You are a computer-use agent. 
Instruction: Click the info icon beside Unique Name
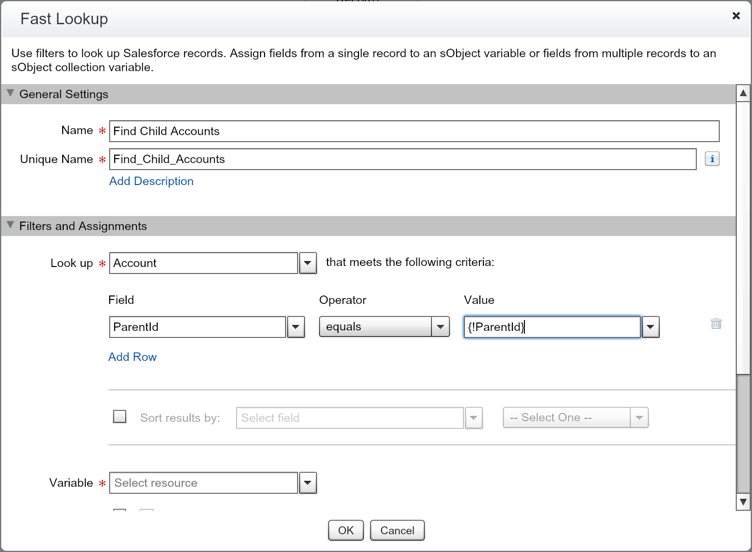pos(712,159)
